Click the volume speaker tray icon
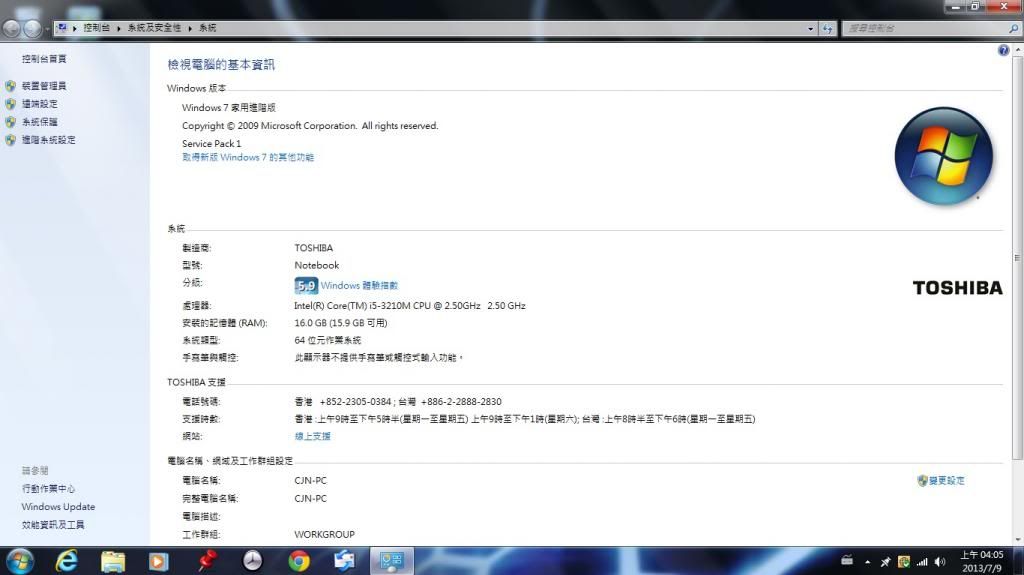Image resolution: width=1024 pixels, height=575 pixels. click(940, 562)
